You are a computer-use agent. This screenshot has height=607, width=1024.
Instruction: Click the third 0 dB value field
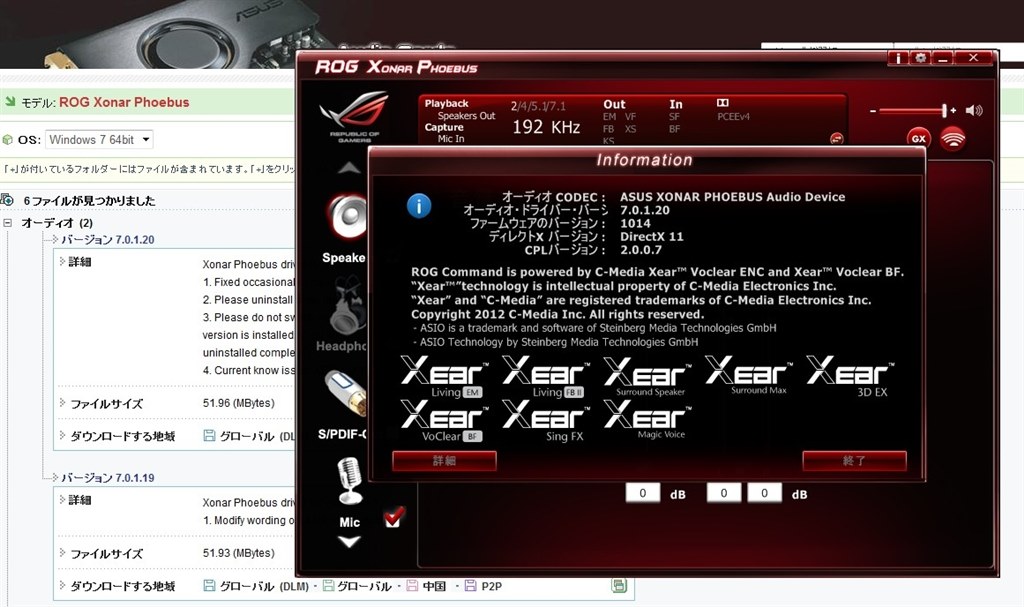point(764,493)
